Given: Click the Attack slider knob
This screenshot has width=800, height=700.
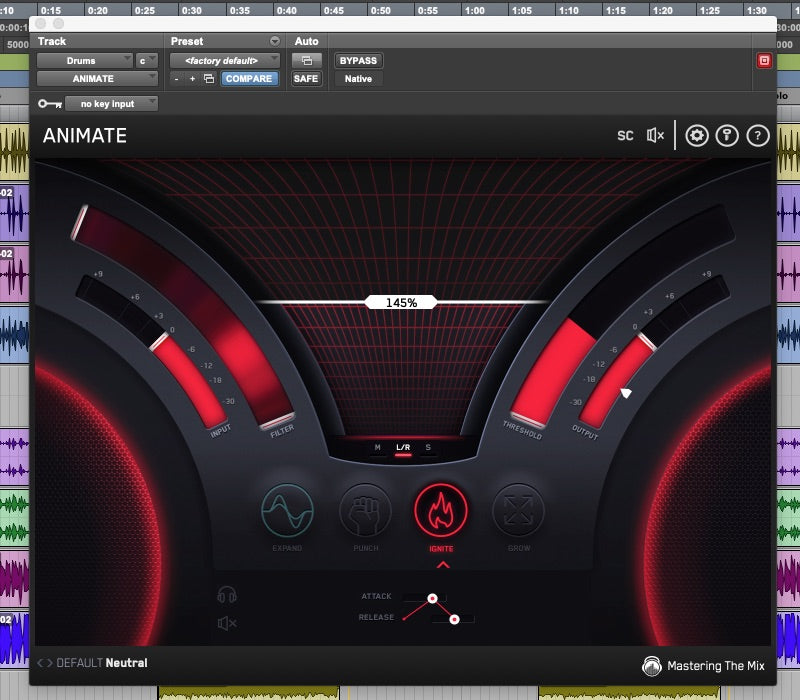Looking at the screenshot, I should click(x=432, y=598).
